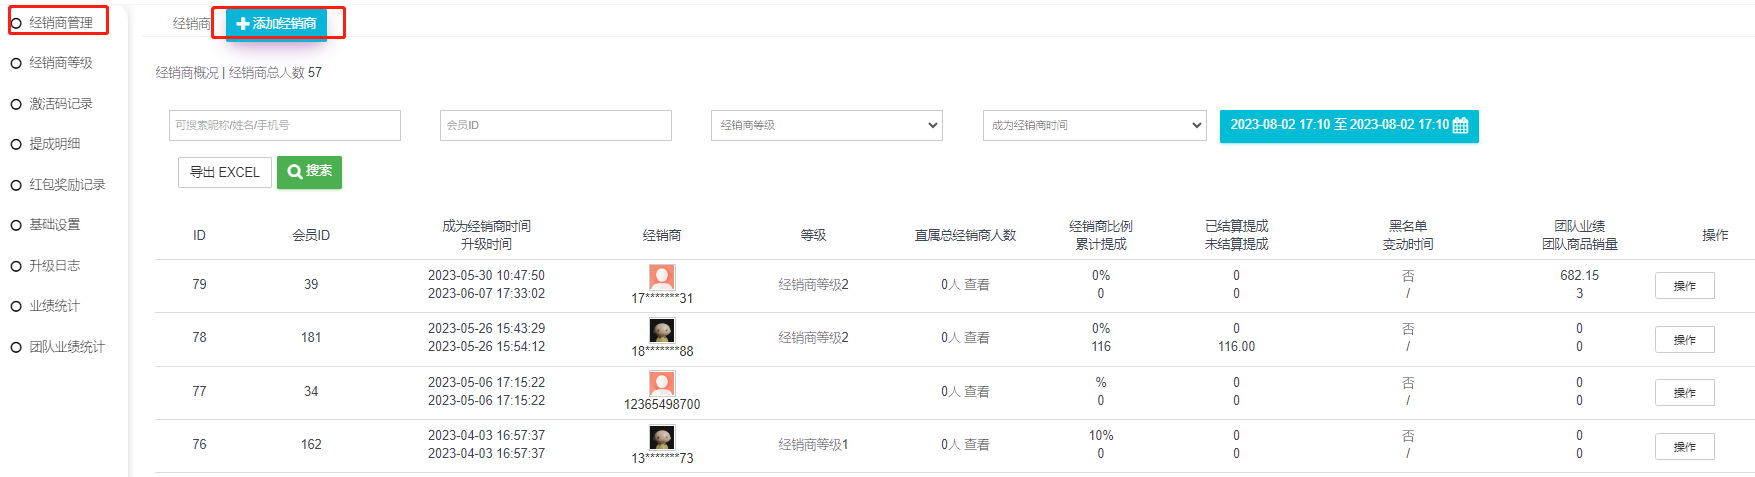Export list with 导出 EXCEL button
The image size is (1755, 477).
point(225,172)
